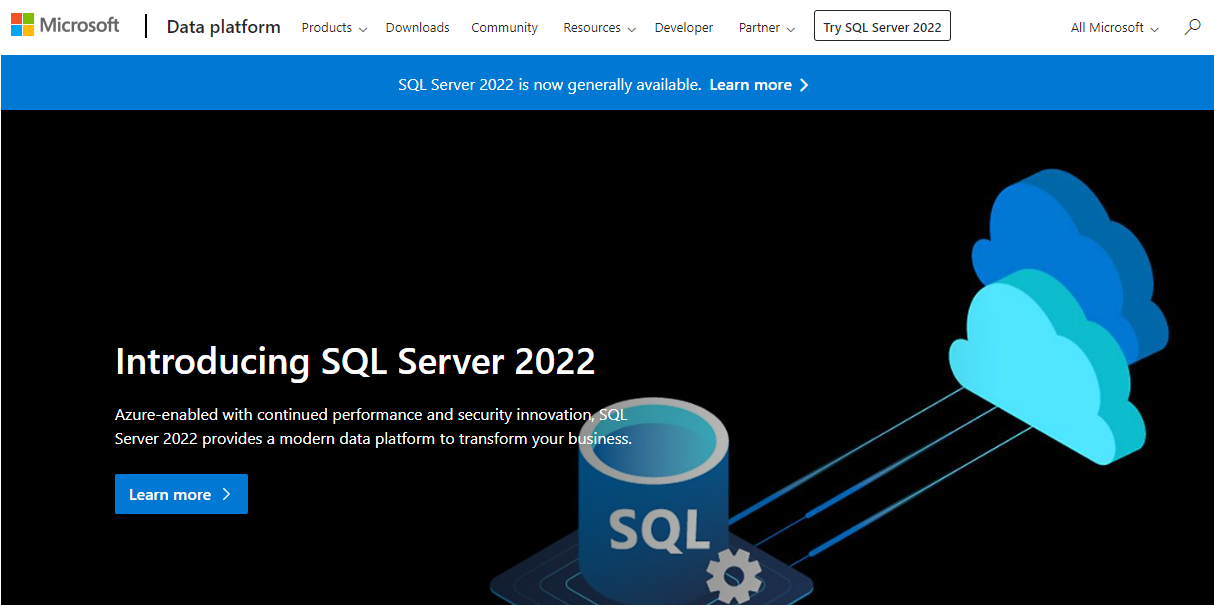Click the blue Learn more hero button
This screenshot has height=605, width=1214.
click(x=181, y=494)
